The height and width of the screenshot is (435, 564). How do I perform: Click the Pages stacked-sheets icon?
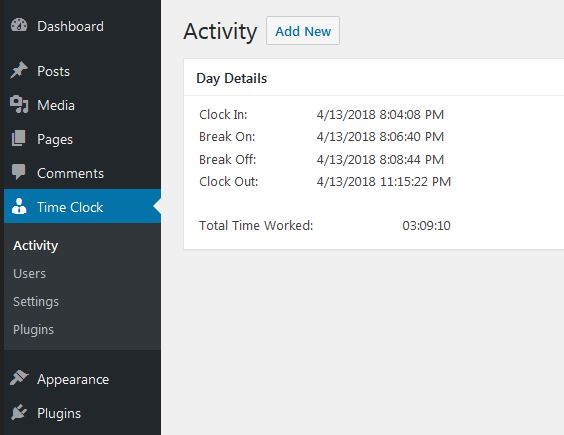click(x=19, y=139)
